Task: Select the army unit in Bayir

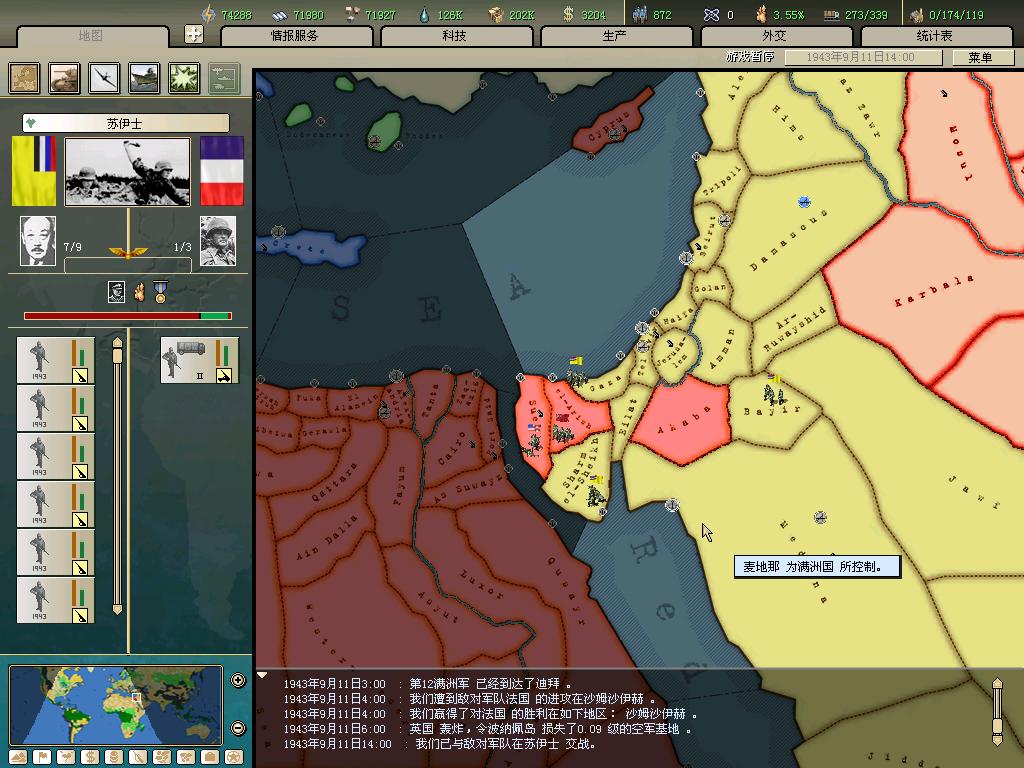Action: [775, 394]
